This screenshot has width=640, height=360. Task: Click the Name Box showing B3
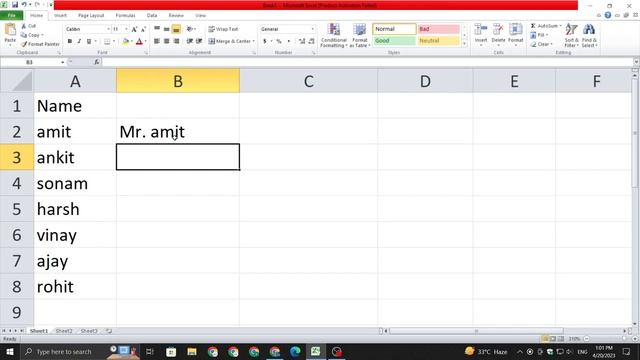[29, 62]
